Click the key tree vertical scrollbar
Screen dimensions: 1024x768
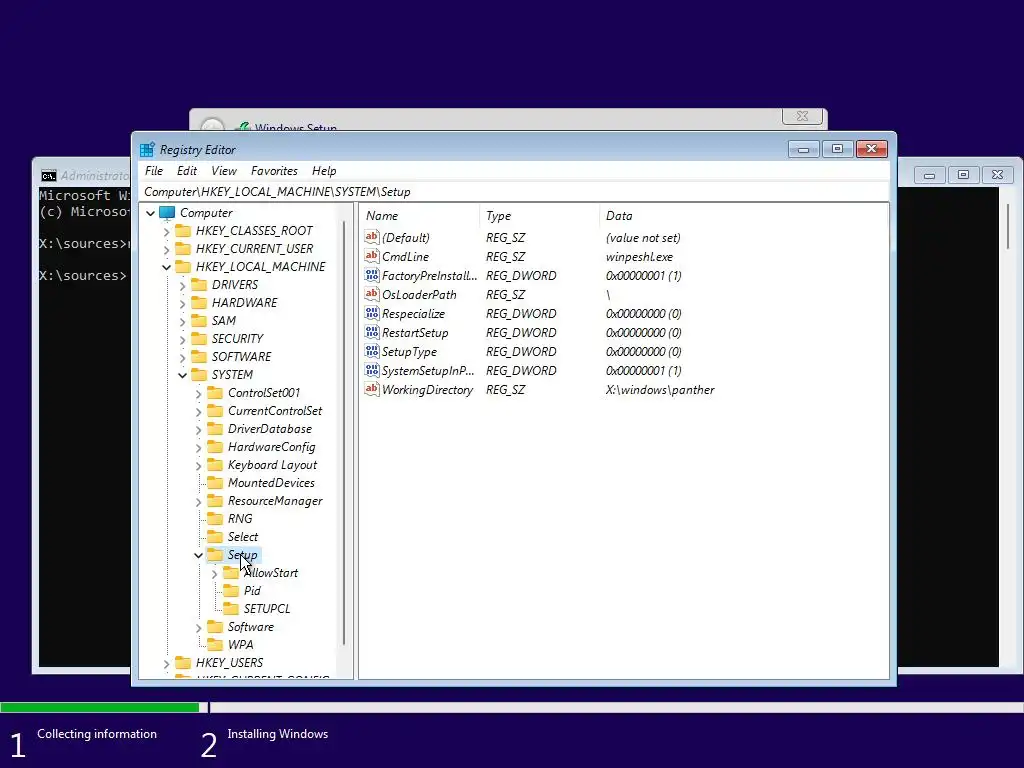(344, 432)
